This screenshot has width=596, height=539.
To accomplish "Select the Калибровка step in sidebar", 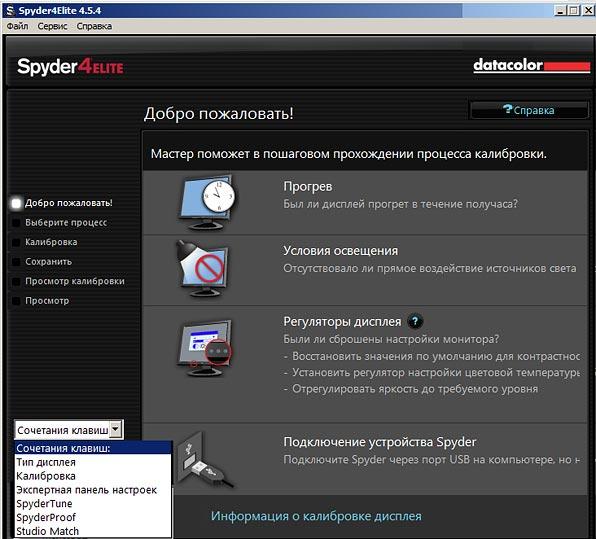I will pyautogui.click(x=45, y=242).
